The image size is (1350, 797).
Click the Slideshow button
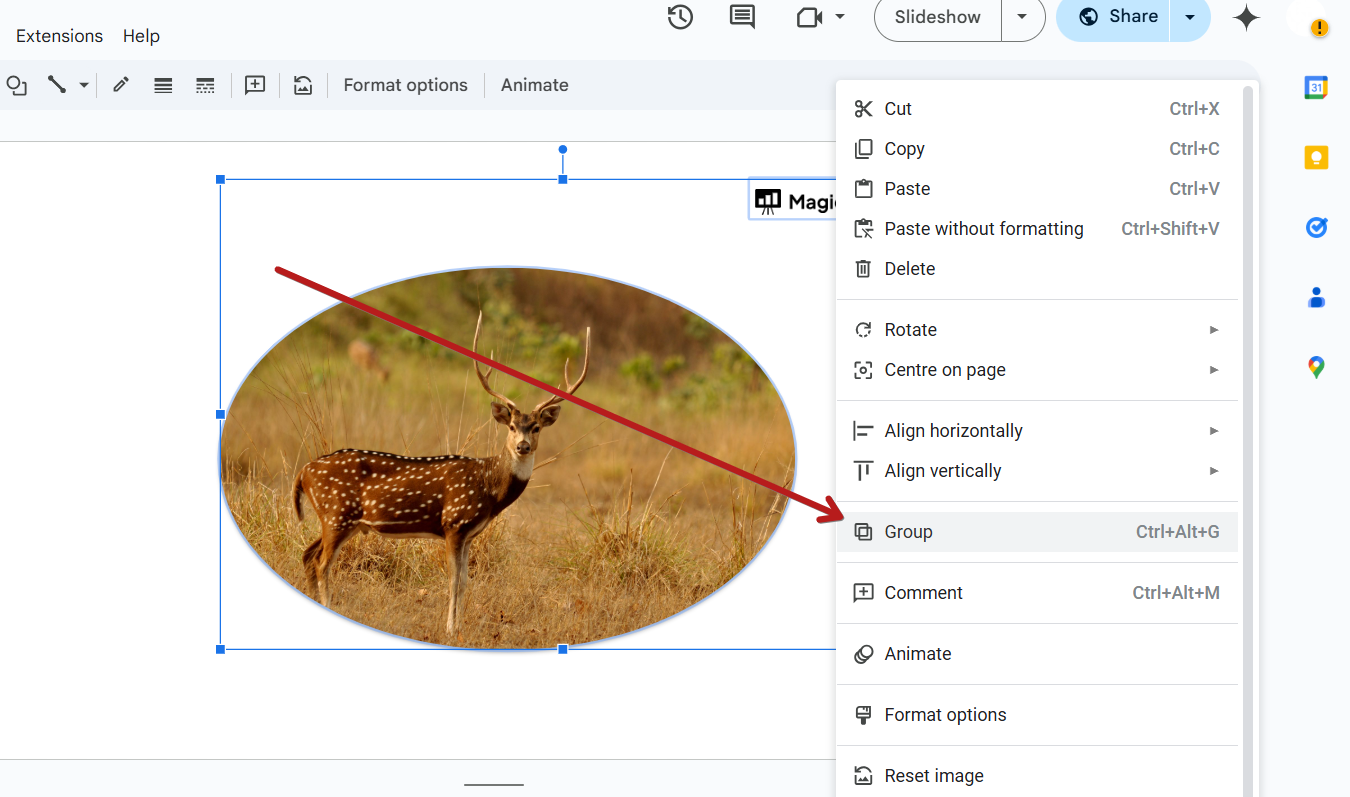[937, 17]
